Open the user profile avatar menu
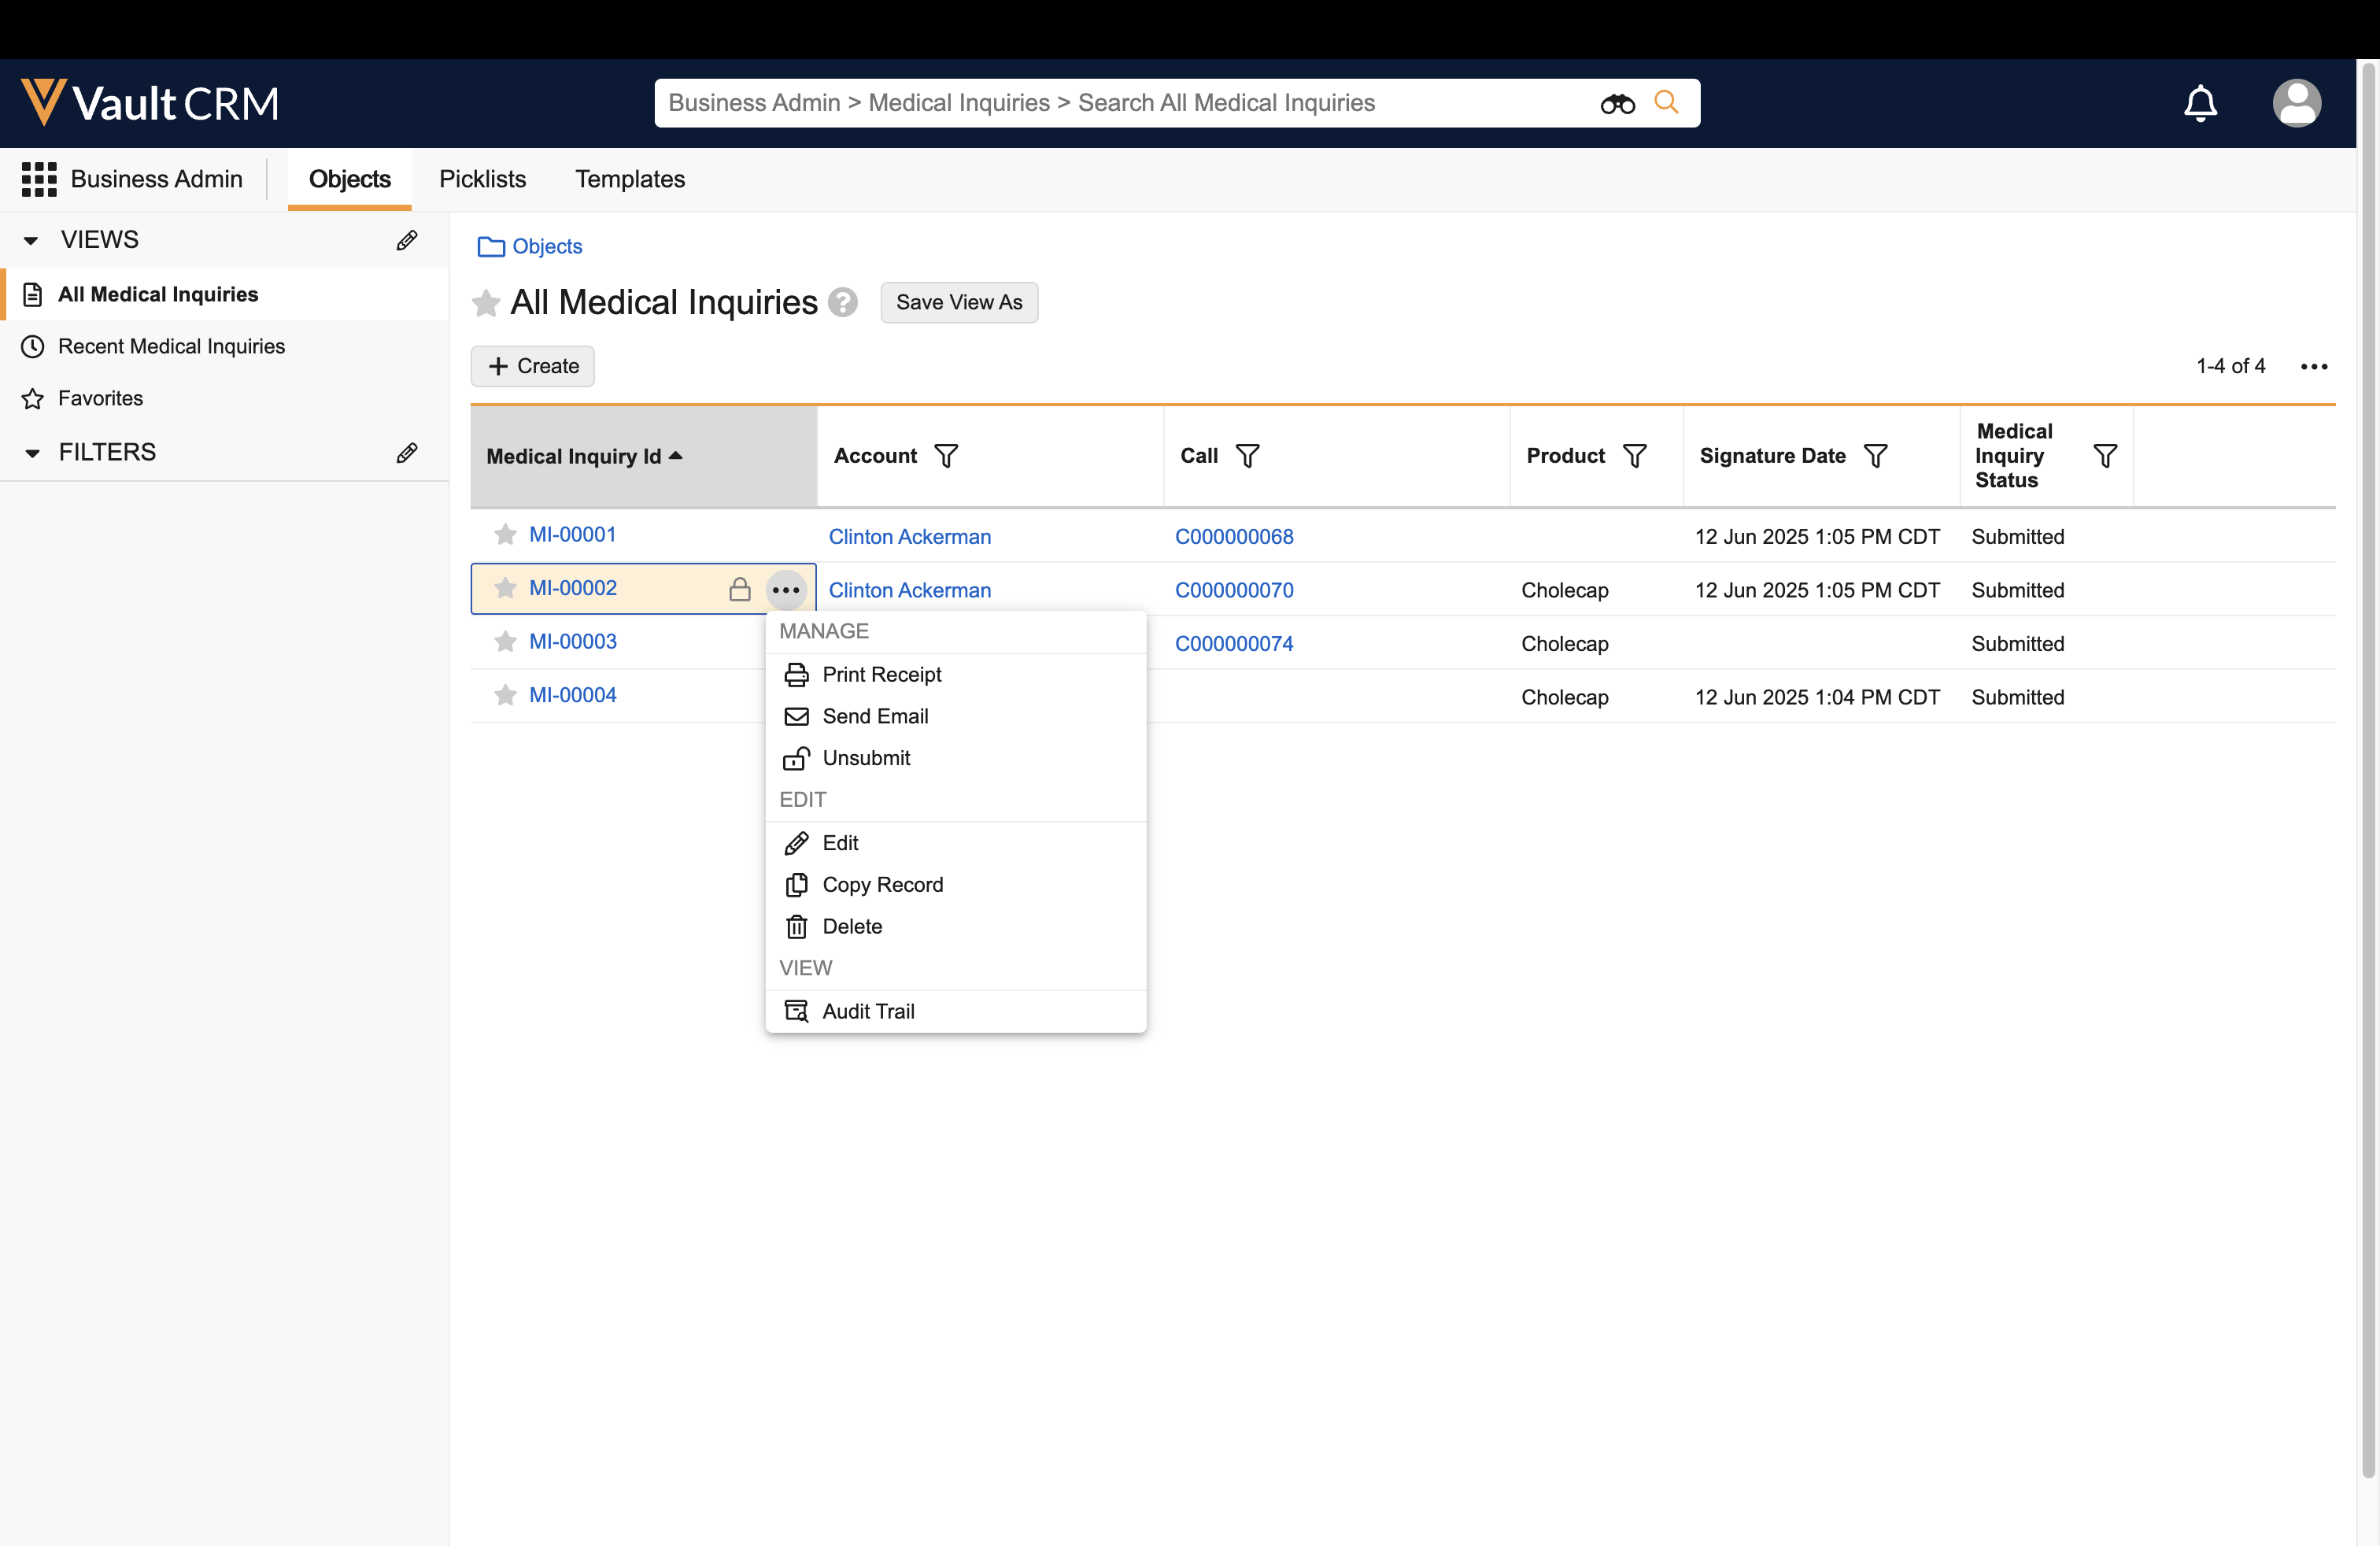Viewport: 2380px width, 1546px height. pyautogui.click(x=2296, y=103)
